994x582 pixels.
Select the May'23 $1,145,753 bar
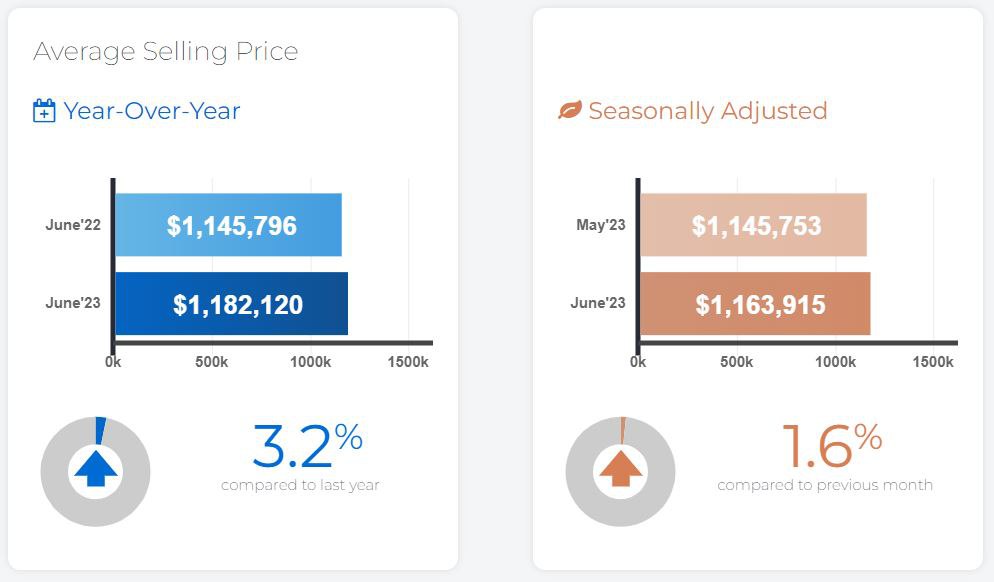tap(754, 225)
